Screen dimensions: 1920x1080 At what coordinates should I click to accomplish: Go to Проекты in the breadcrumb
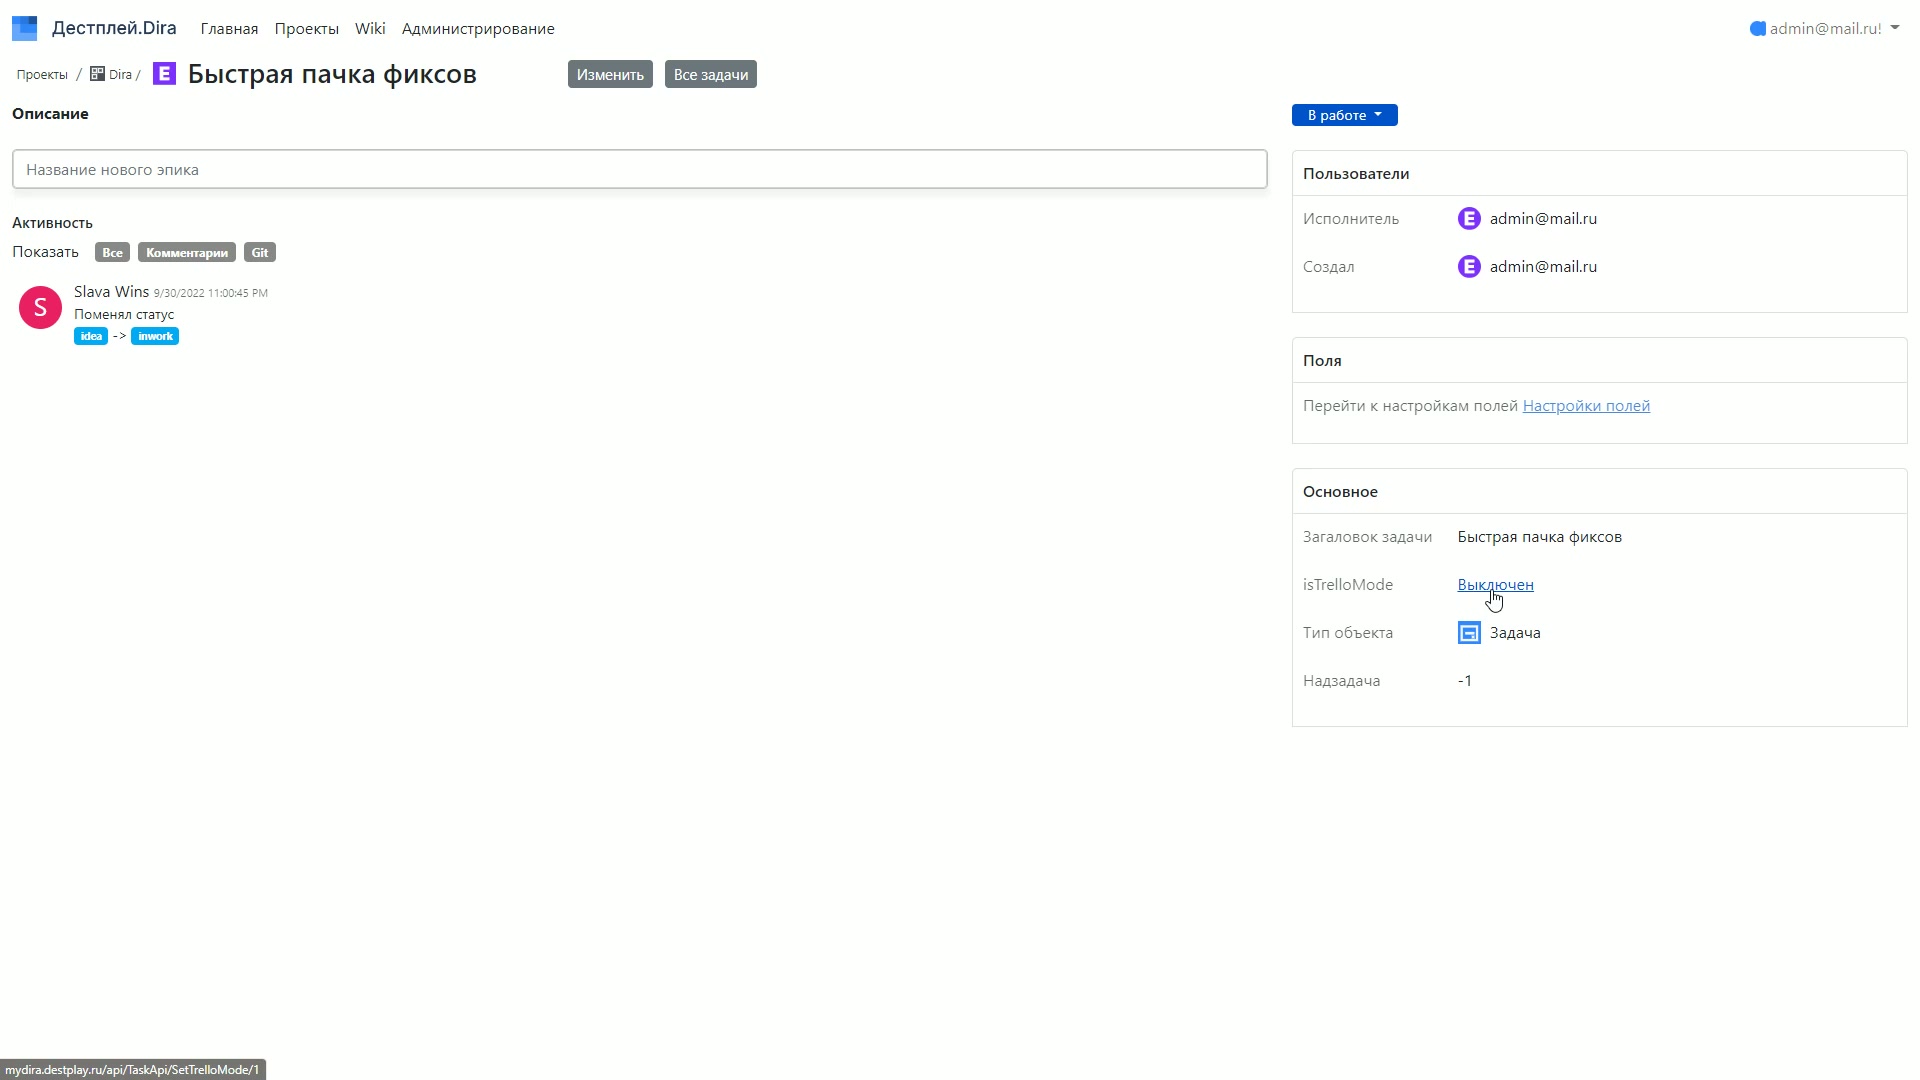click(x=42, y=75)
